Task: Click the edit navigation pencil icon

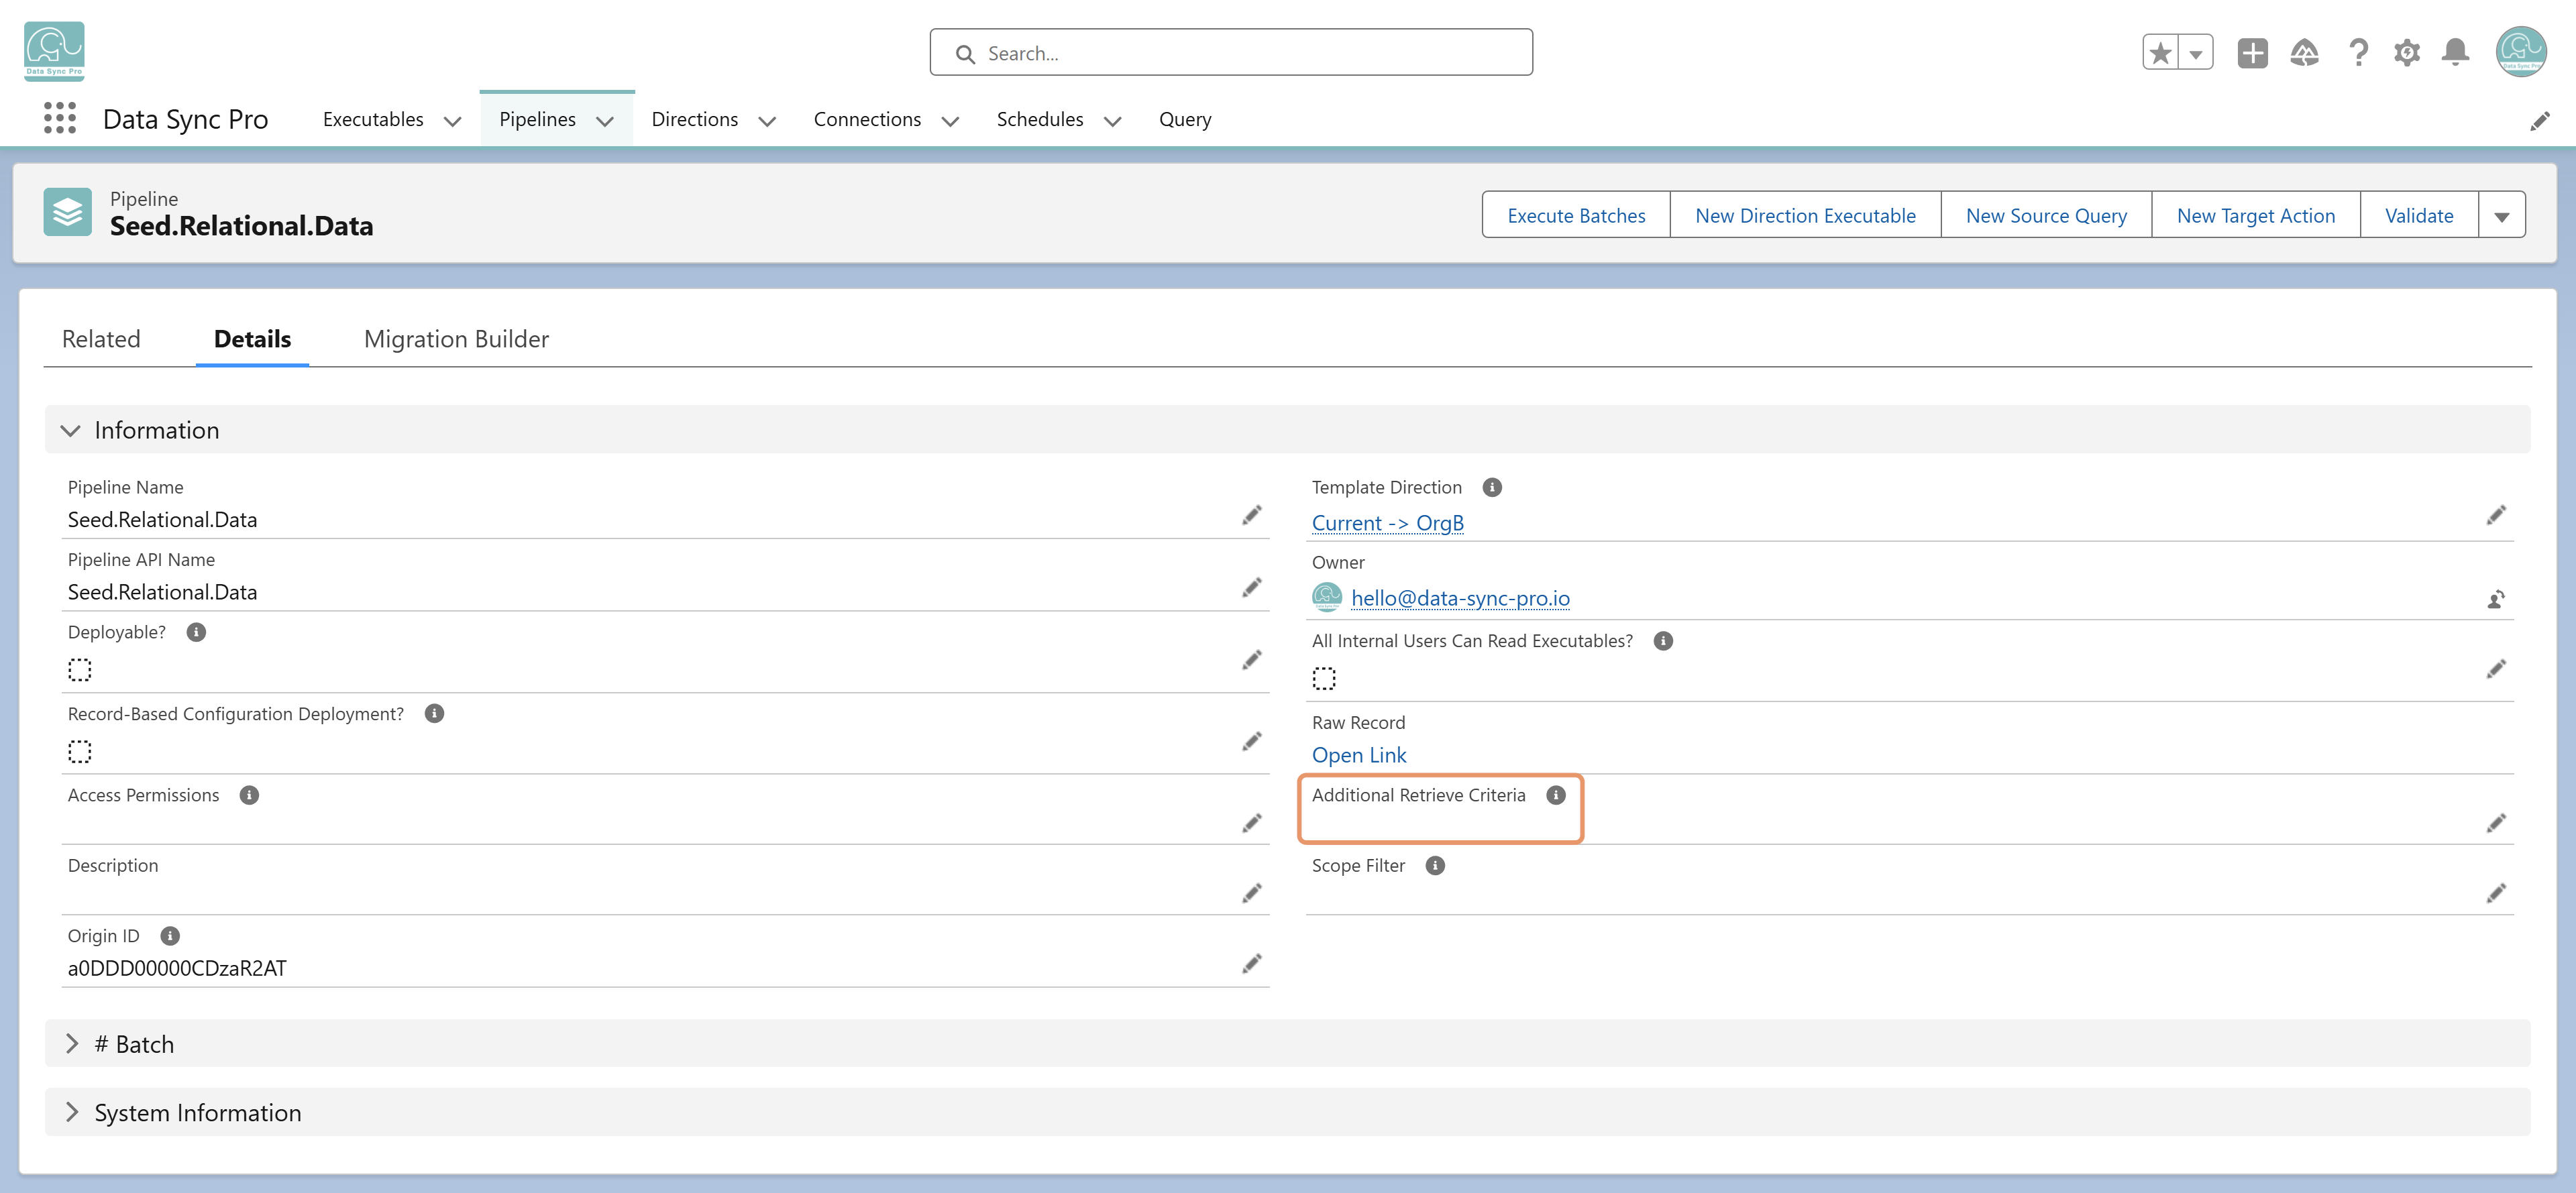Action: 2540,121
